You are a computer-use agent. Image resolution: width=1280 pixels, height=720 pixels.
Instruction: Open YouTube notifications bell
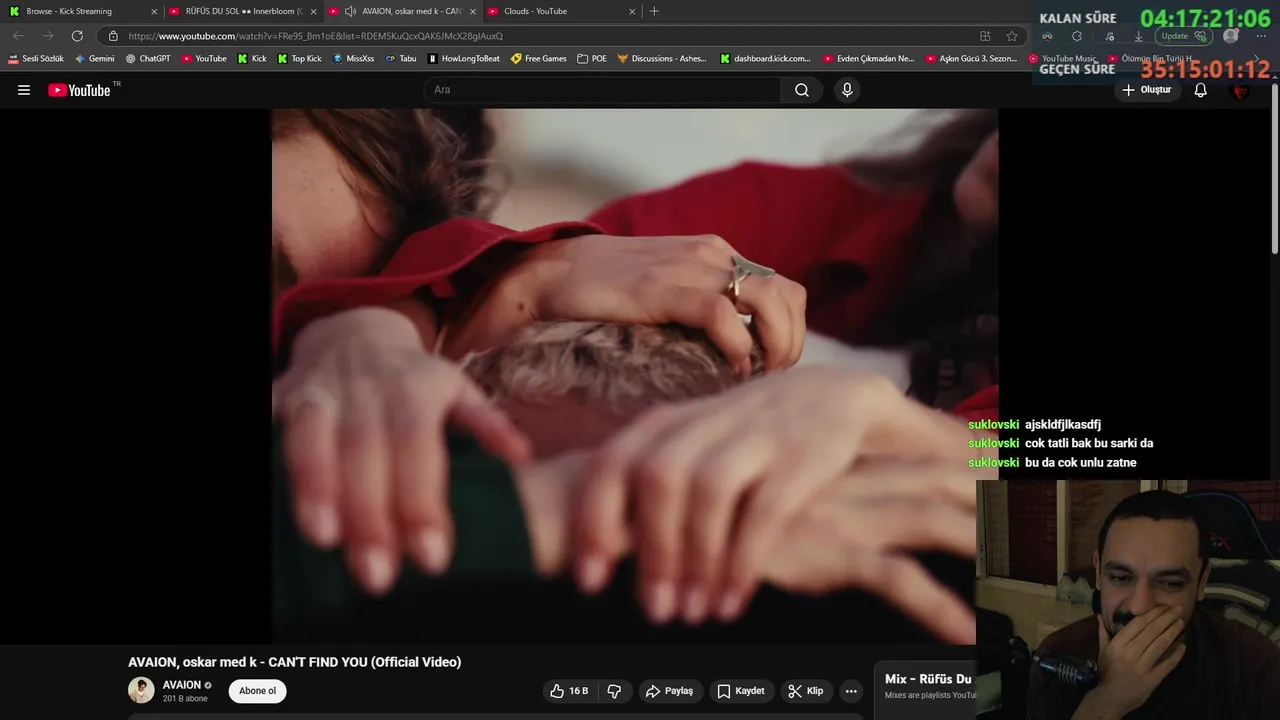(x=1201, y=90)
